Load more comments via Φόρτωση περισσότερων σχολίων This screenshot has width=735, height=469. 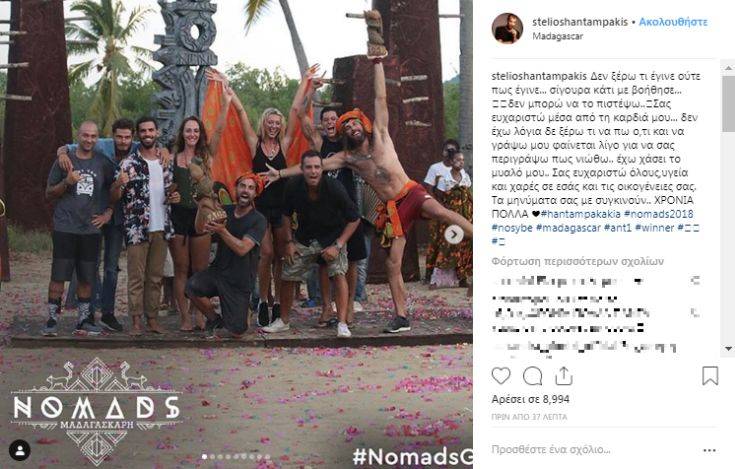[578, 261]
